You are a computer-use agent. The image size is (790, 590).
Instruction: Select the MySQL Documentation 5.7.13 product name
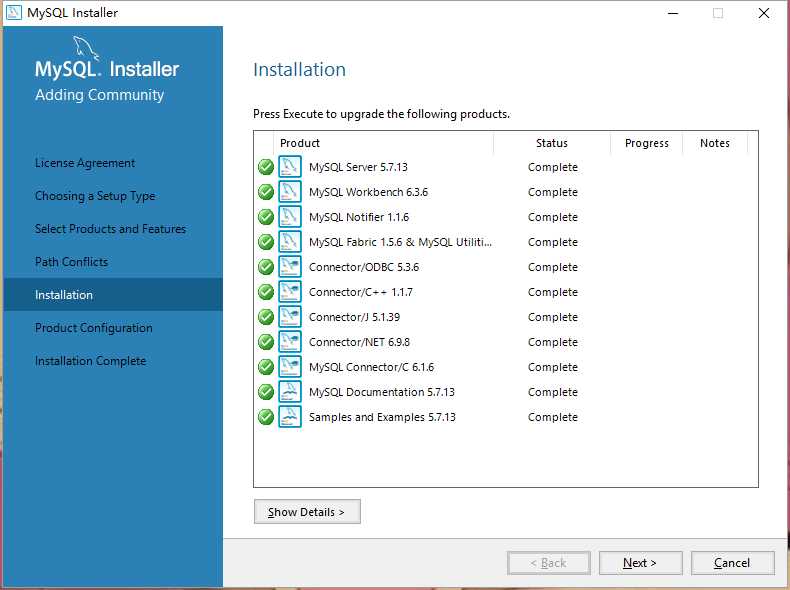(x=381, y=392)
